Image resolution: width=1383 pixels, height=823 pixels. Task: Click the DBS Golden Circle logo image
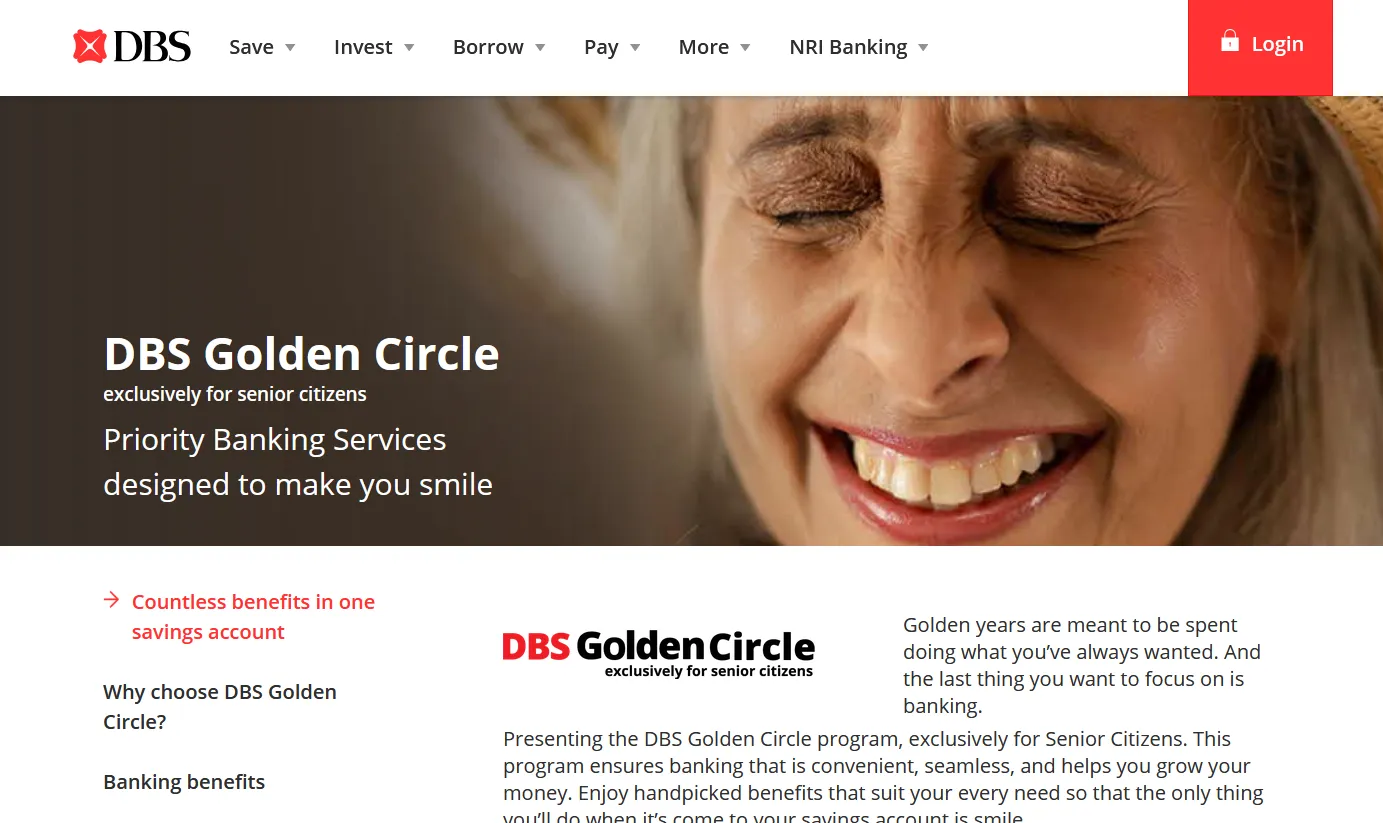click(658, 654)
